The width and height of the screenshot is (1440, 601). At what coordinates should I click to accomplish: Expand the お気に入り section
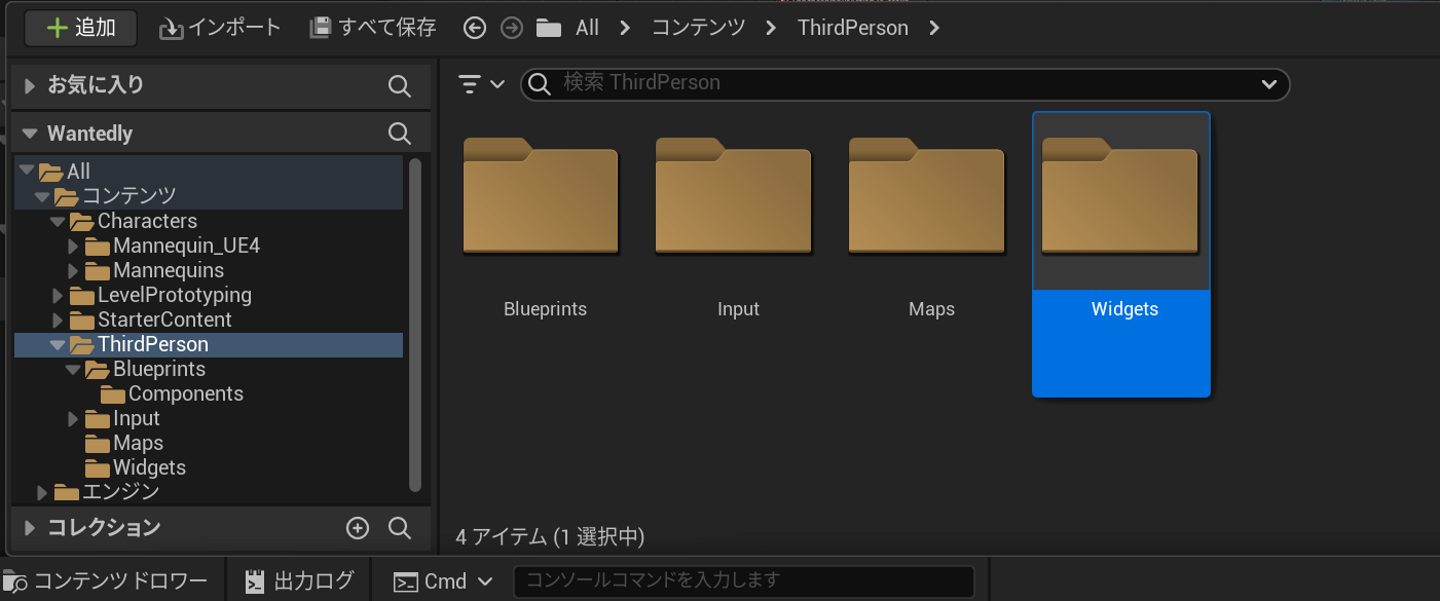30,86
